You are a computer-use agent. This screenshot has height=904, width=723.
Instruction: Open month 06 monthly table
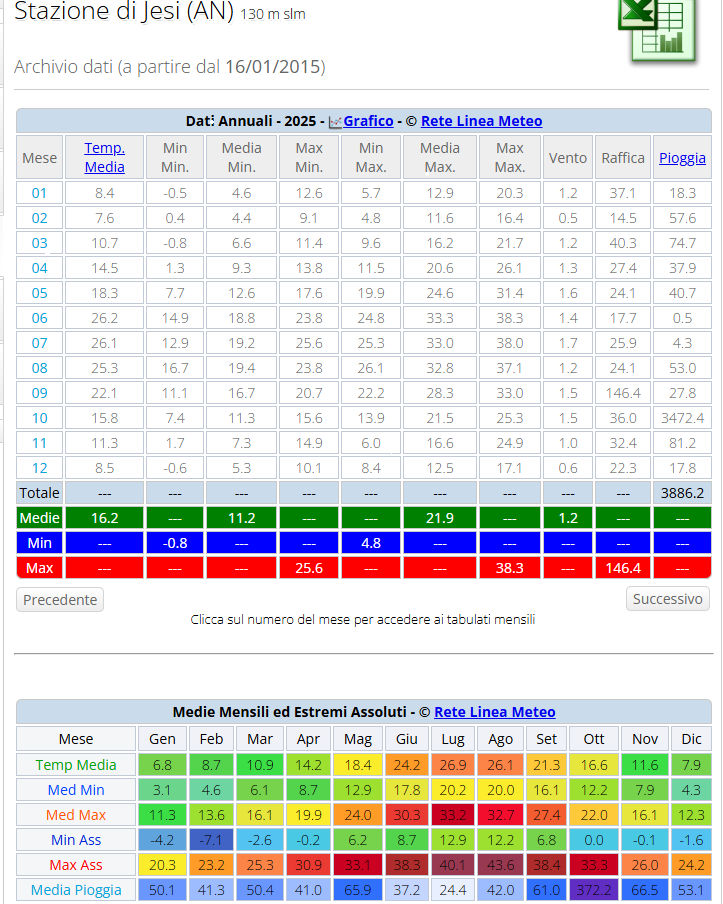tap(39, 318)
